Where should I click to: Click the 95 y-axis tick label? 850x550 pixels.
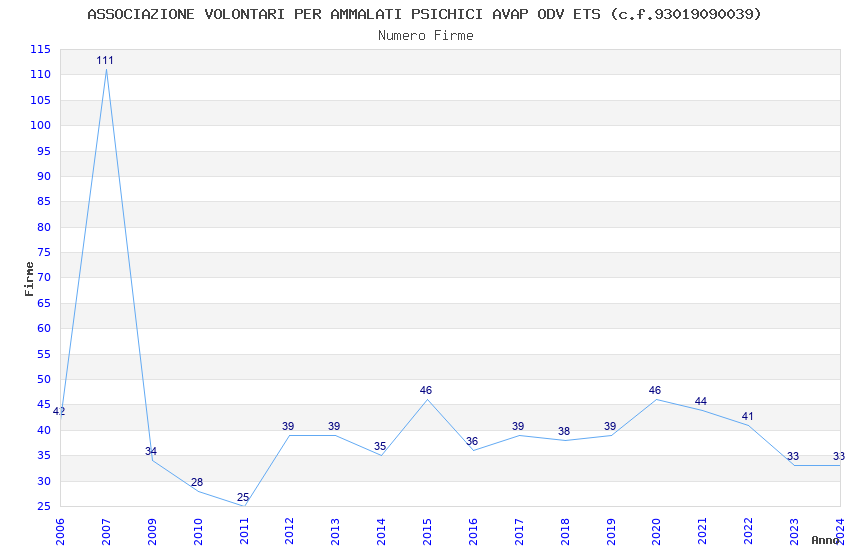point(44,151)
